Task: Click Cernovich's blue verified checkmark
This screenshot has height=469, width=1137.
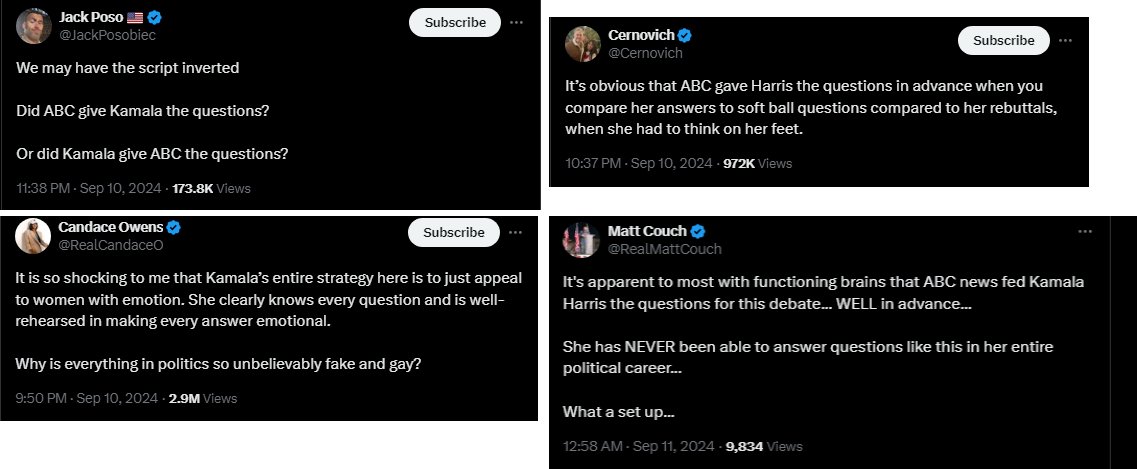Action: click(686, 35)
